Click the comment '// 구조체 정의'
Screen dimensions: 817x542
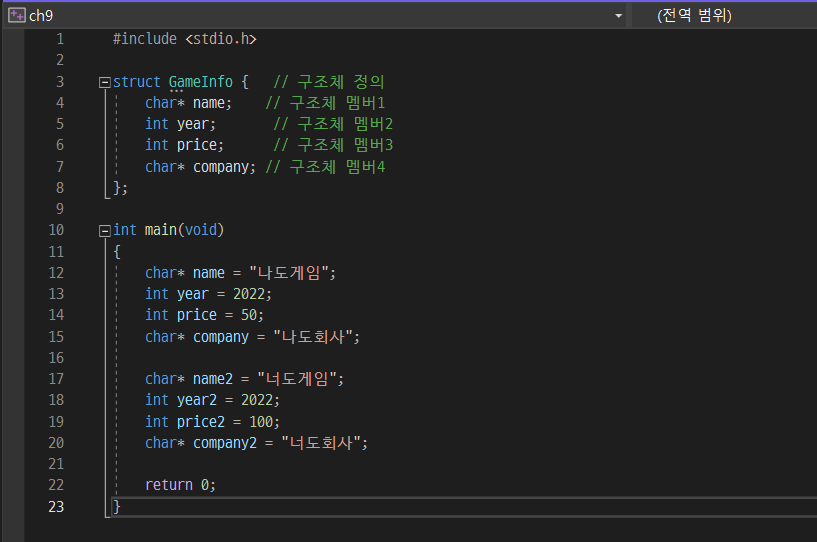pos(329,82)
